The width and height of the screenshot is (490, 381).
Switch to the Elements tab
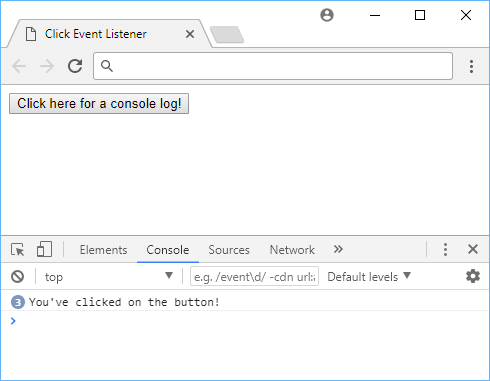coord(103,250)
